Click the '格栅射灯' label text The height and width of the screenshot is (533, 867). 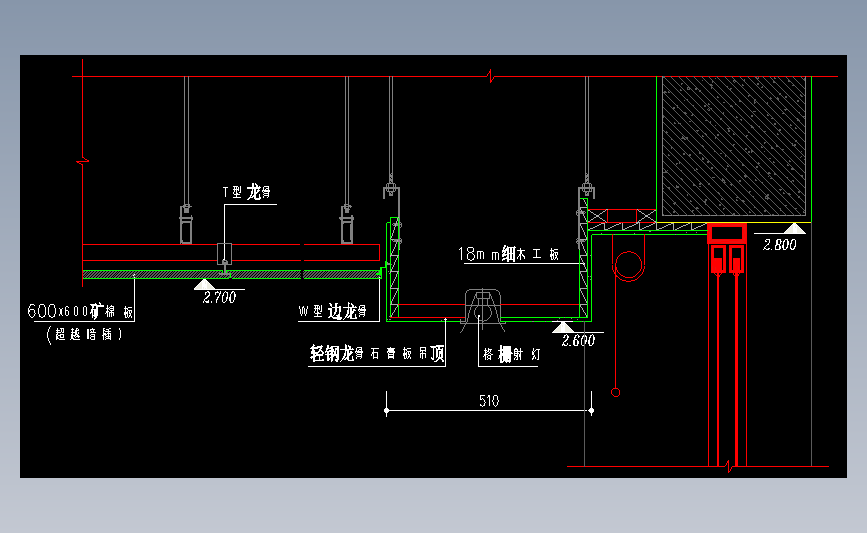pyautogui.click(x=511, y=354)
